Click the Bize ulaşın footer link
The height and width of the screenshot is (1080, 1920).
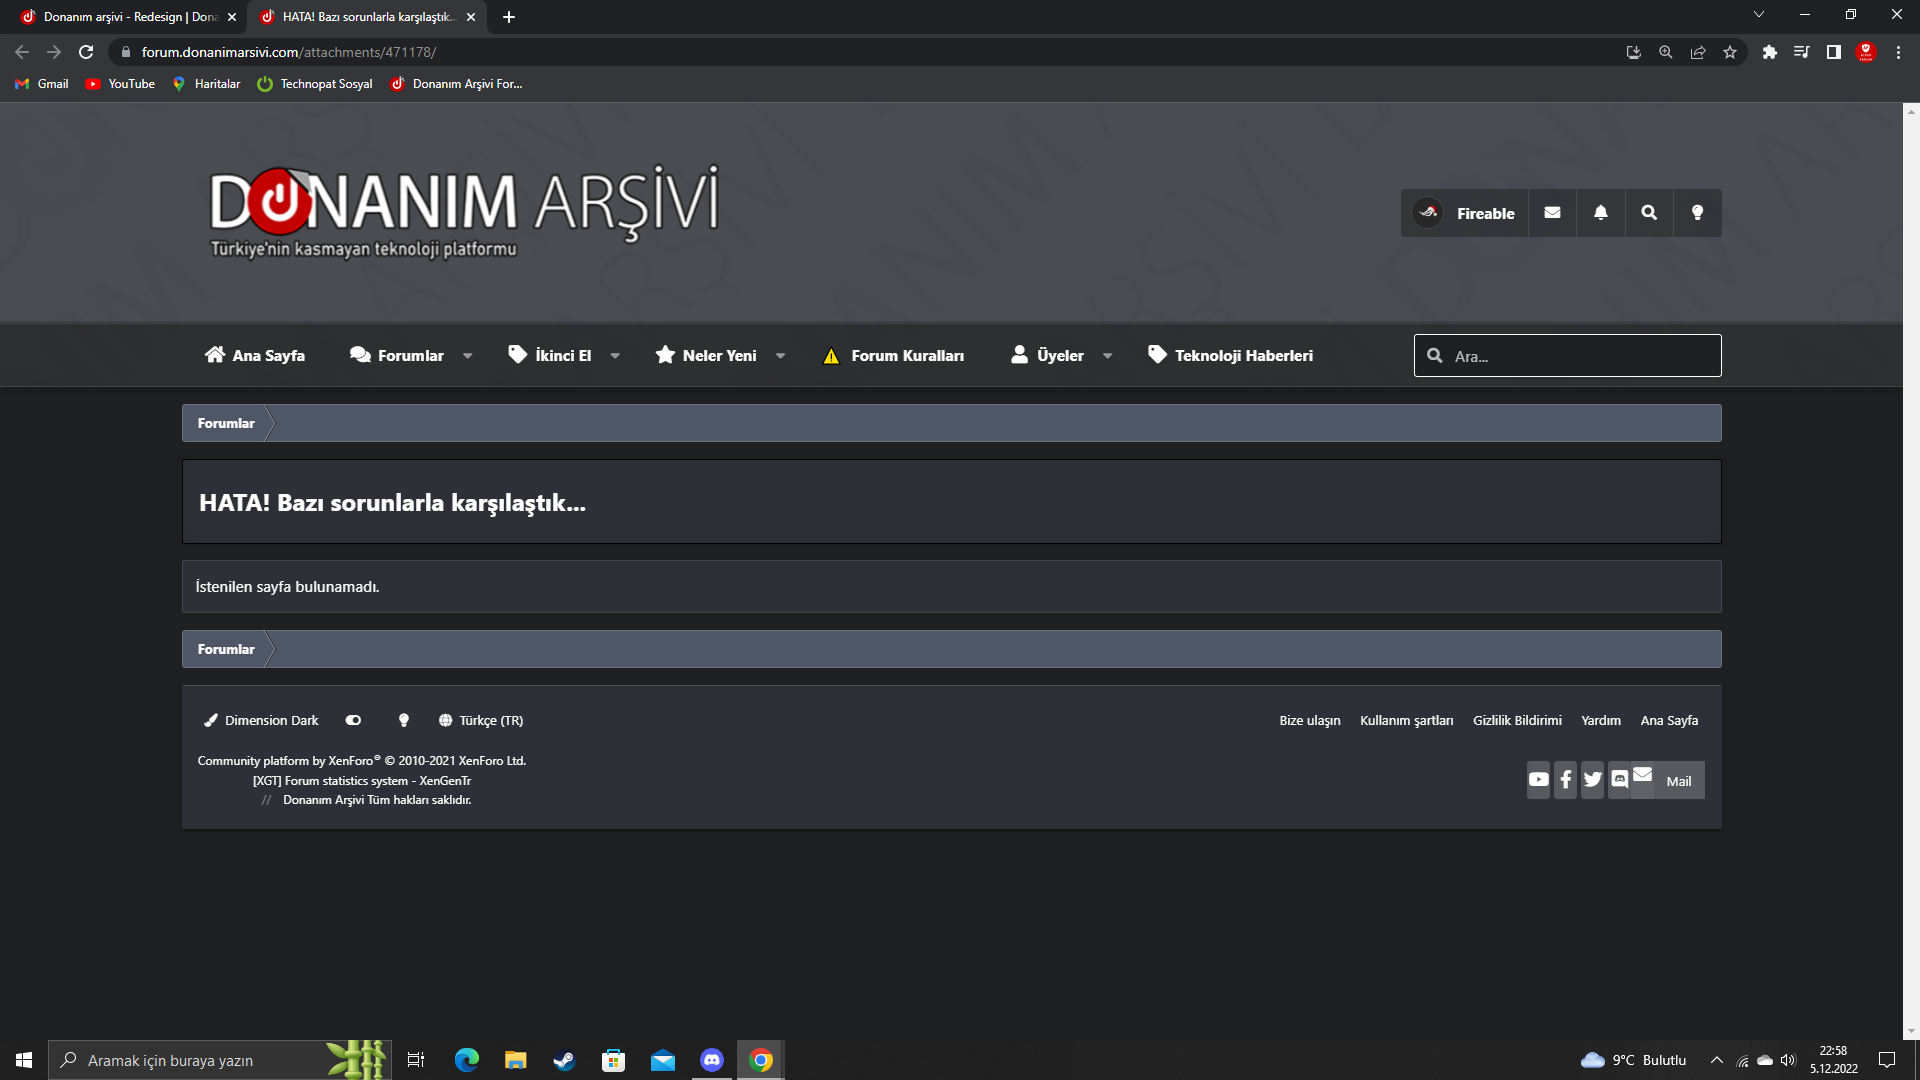1309,720
